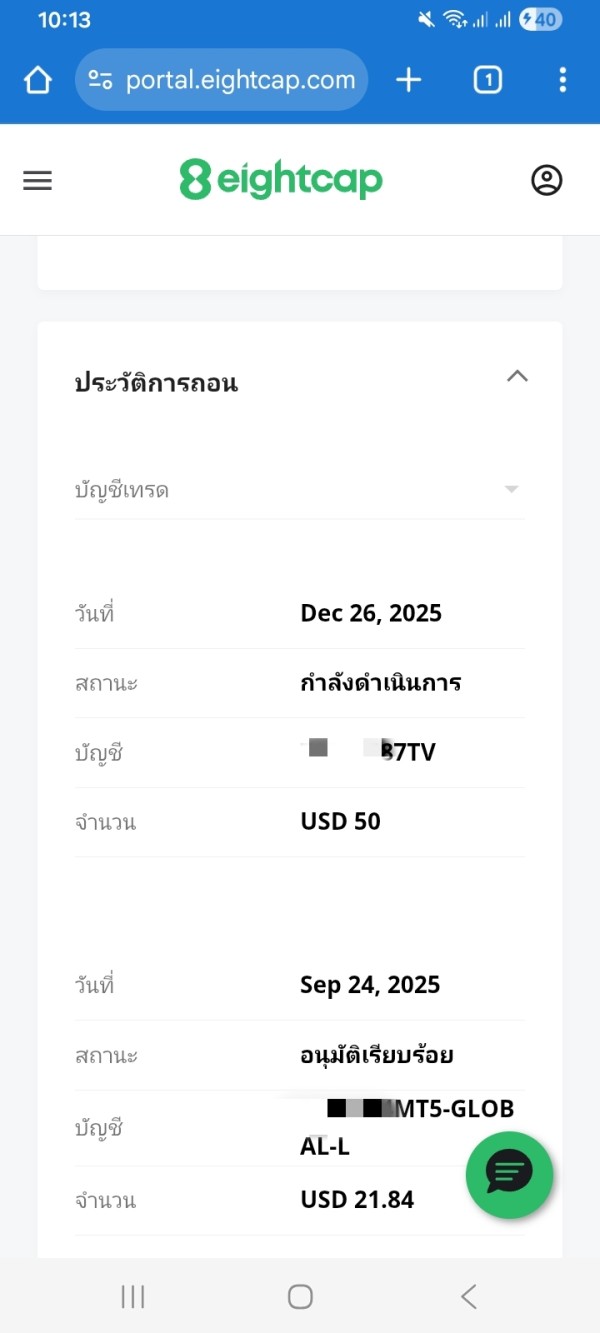Go to browser home page
The height and width of the screenshot is (1333, 600).
pyautogui.click(x=37, y=80)
